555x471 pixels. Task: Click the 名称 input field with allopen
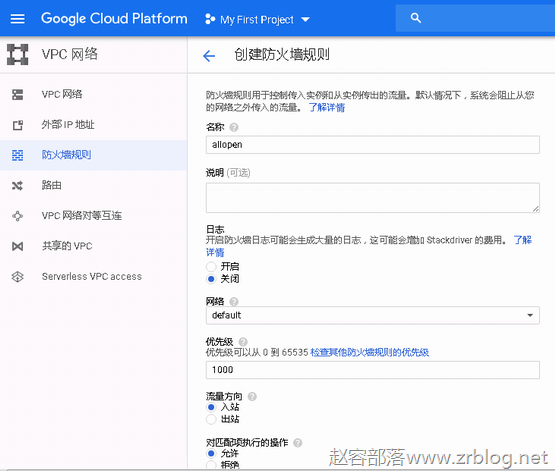click(x=373, y=145)
